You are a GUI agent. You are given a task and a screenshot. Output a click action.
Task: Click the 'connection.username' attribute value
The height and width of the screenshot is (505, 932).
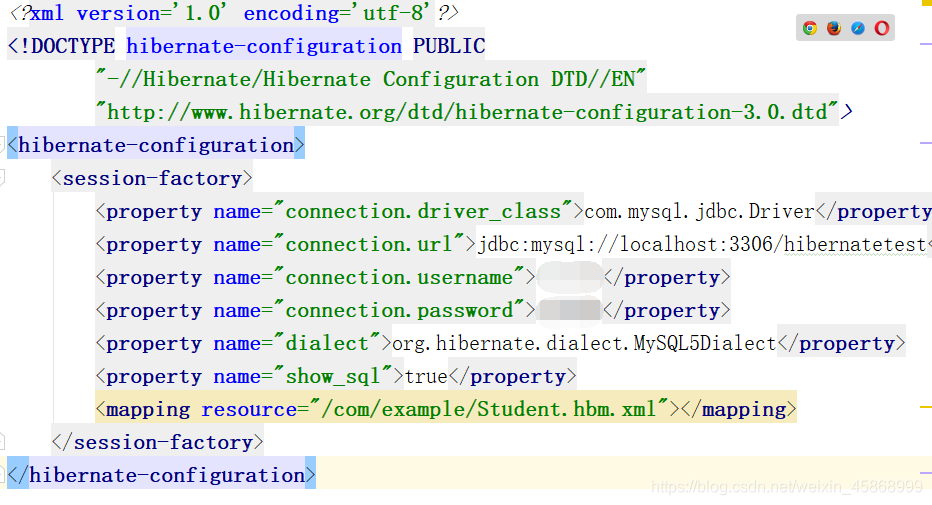(399, 277)
